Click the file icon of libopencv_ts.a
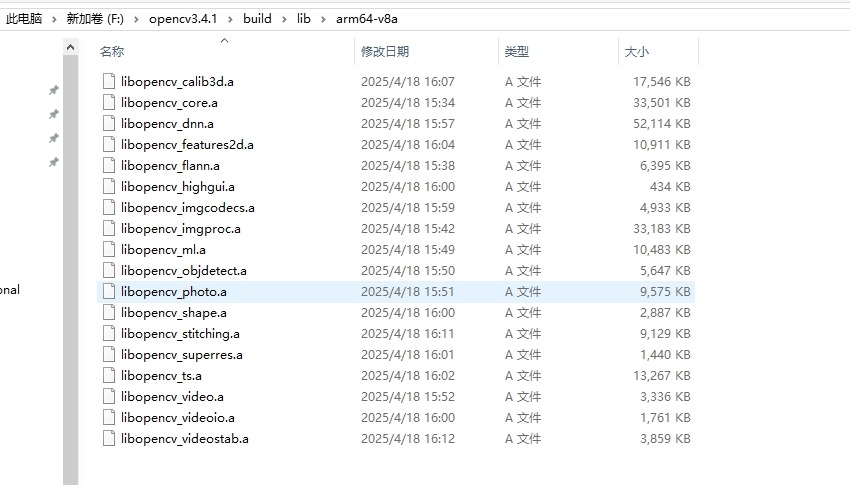 click(x=109, y=376)
